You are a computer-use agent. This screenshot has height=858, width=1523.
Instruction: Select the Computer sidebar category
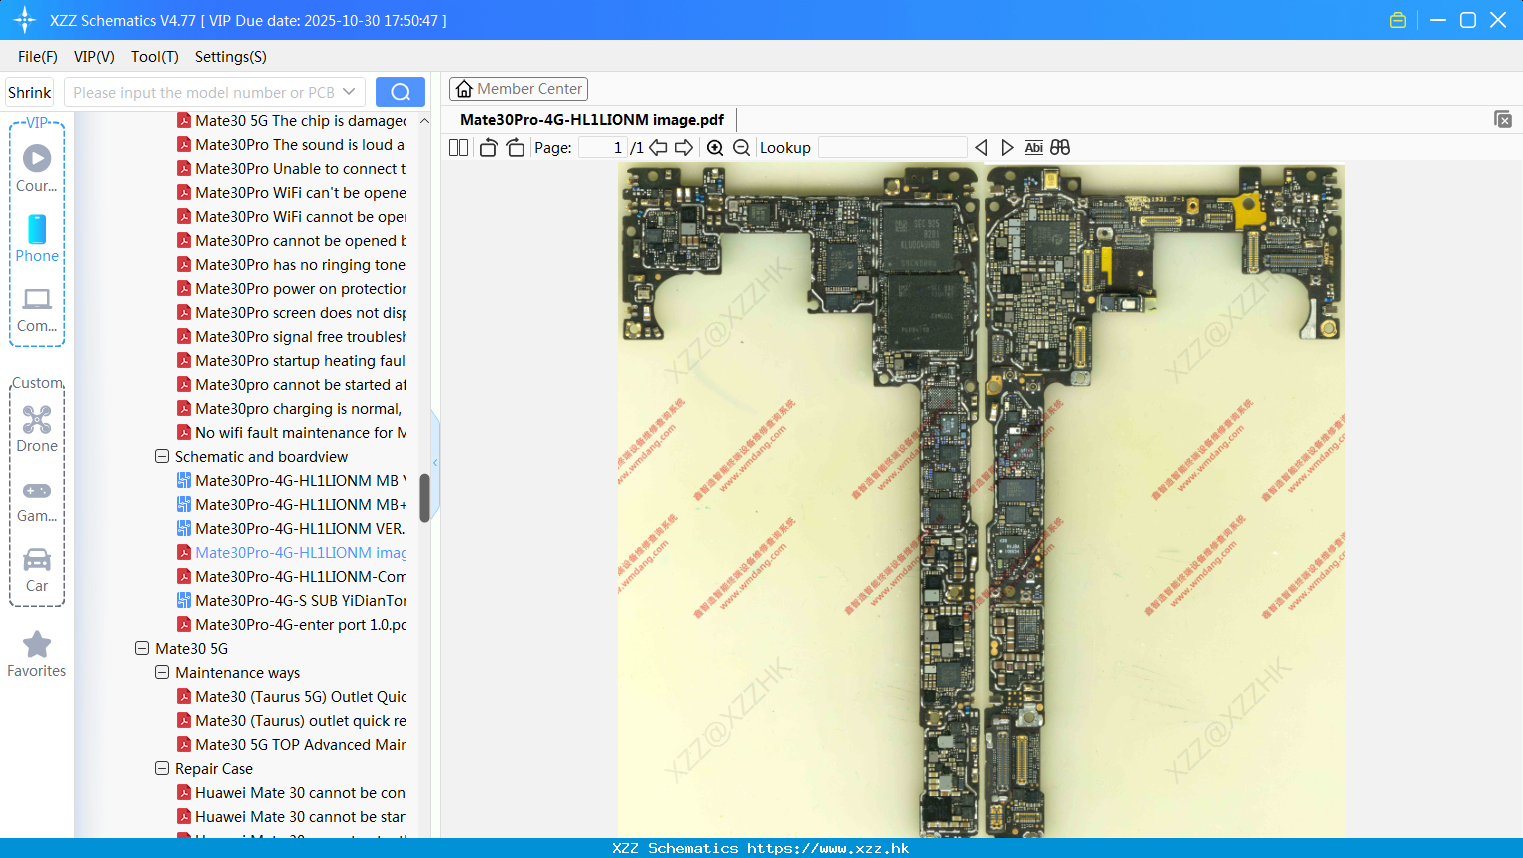coord(37,310)
